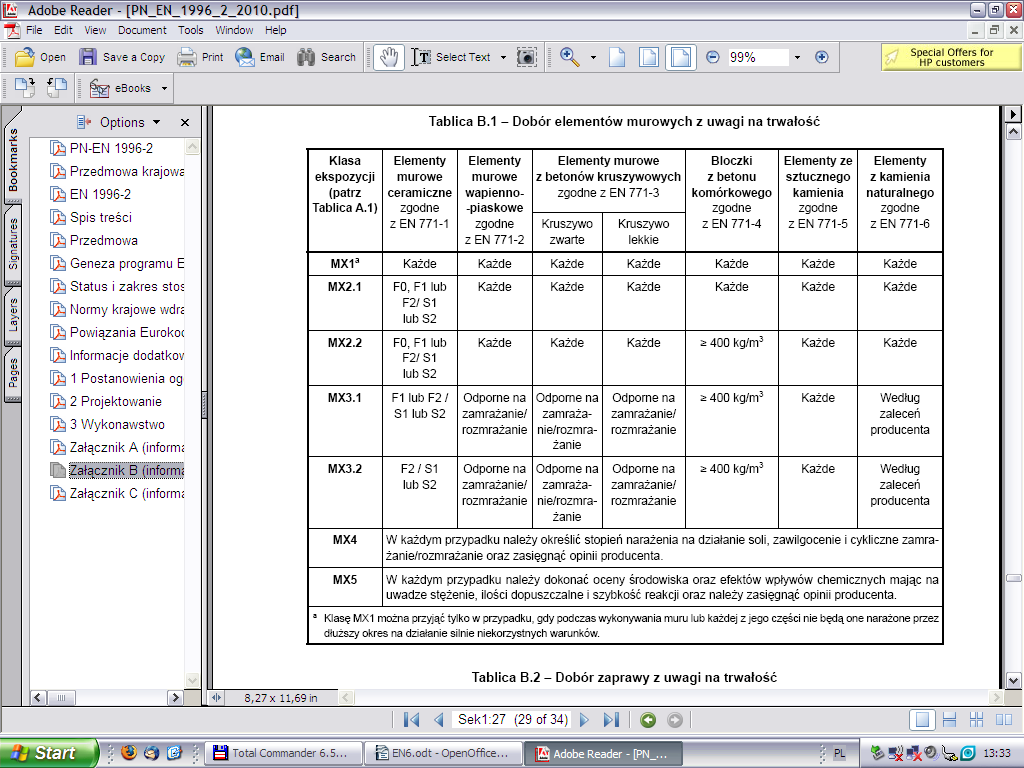Viewport: 1024px width, 768px height.
Task: Rotate the page clockwise icon
Action: pos(25,88)
